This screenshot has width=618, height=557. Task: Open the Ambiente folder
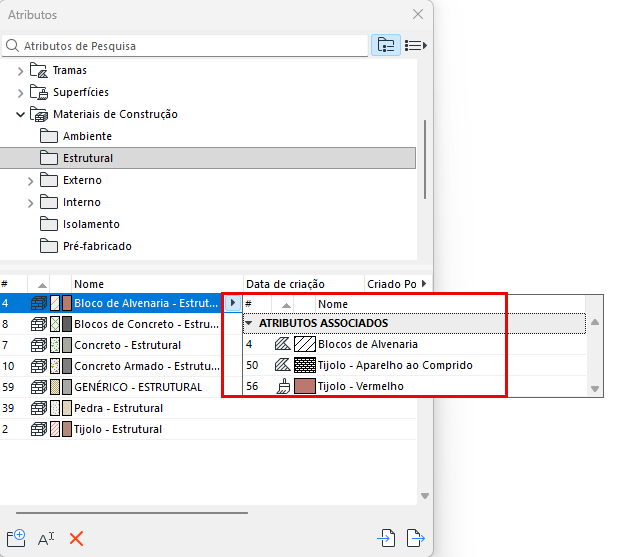(x=87, y=136)
